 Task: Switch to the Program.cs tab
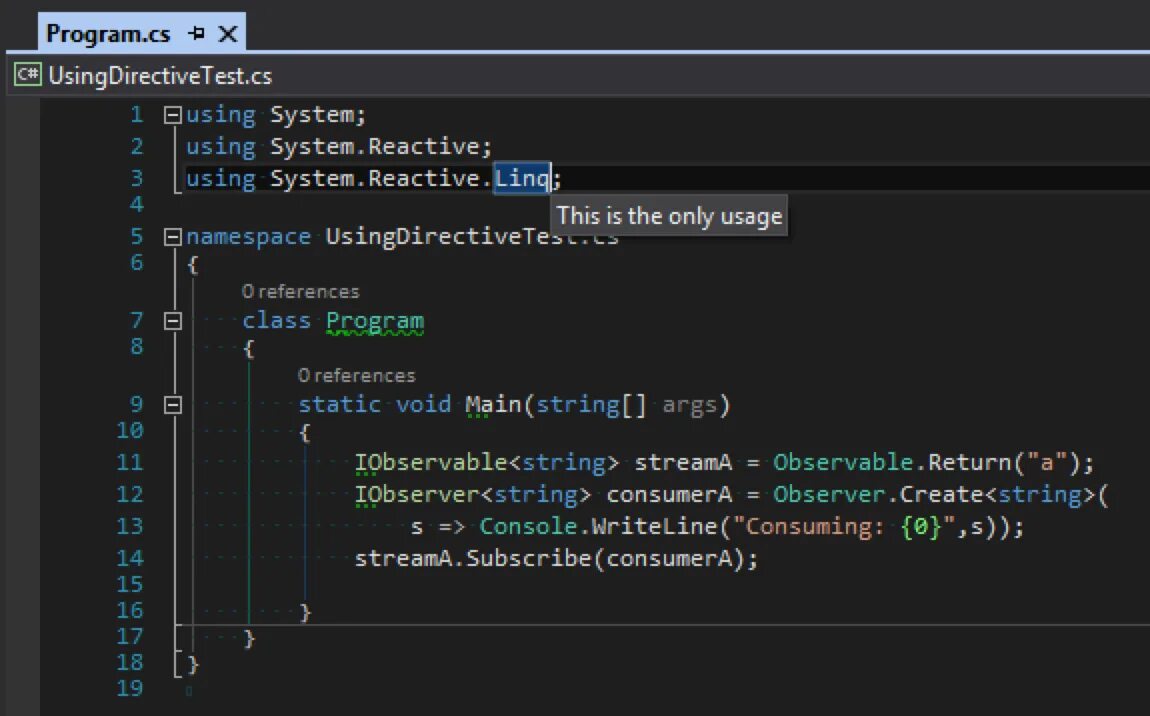tap(110, 33)
